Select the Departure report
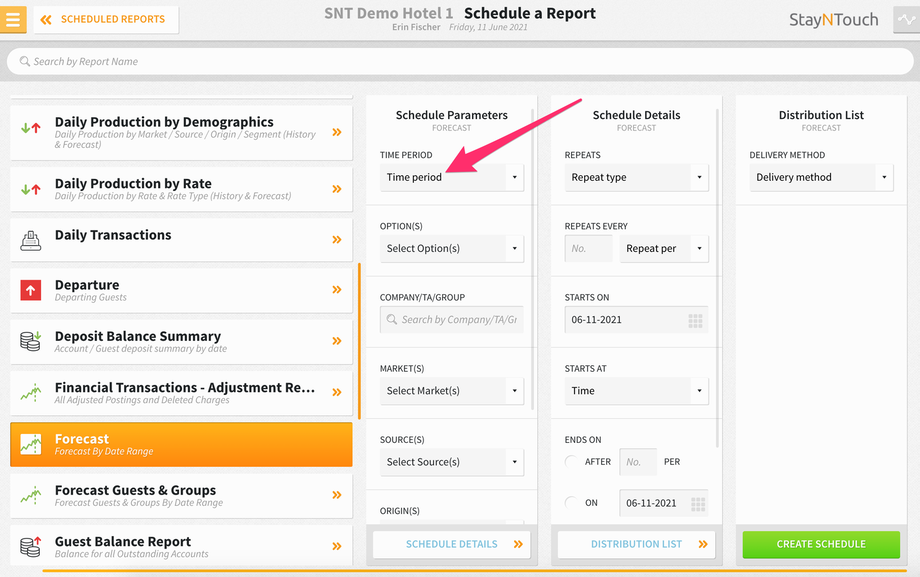Viewport: 920px width, 577px height. [181, 290]
